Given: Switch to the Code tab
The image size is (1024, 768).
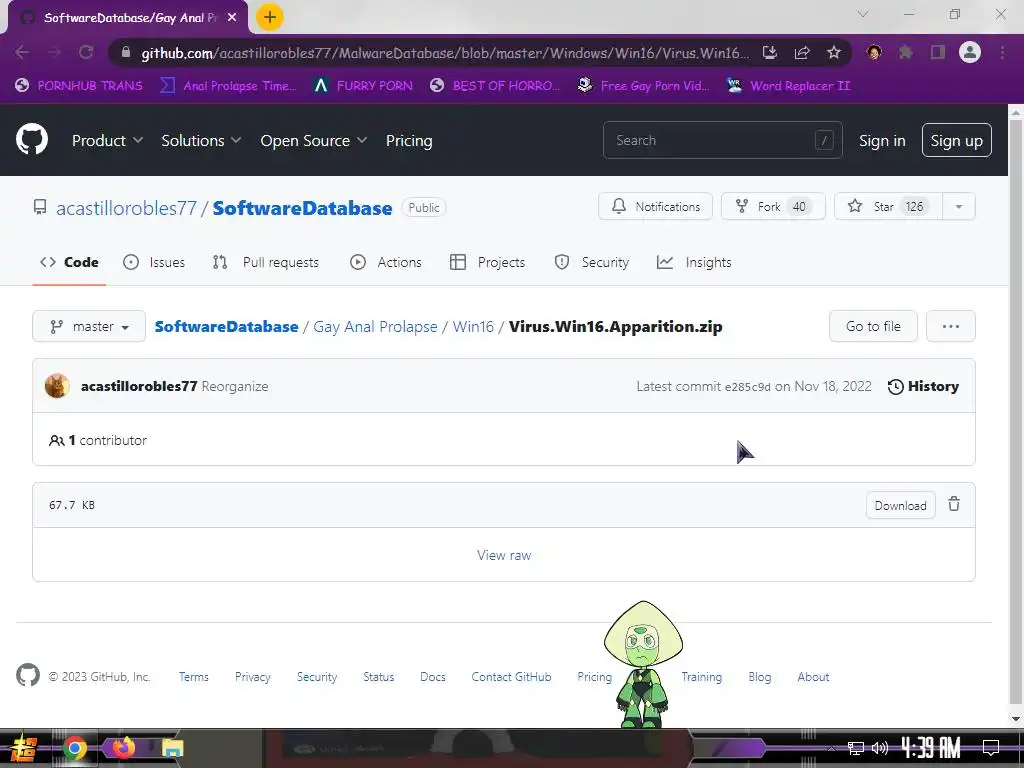Looking at the screenshot, I should [69, 262].
